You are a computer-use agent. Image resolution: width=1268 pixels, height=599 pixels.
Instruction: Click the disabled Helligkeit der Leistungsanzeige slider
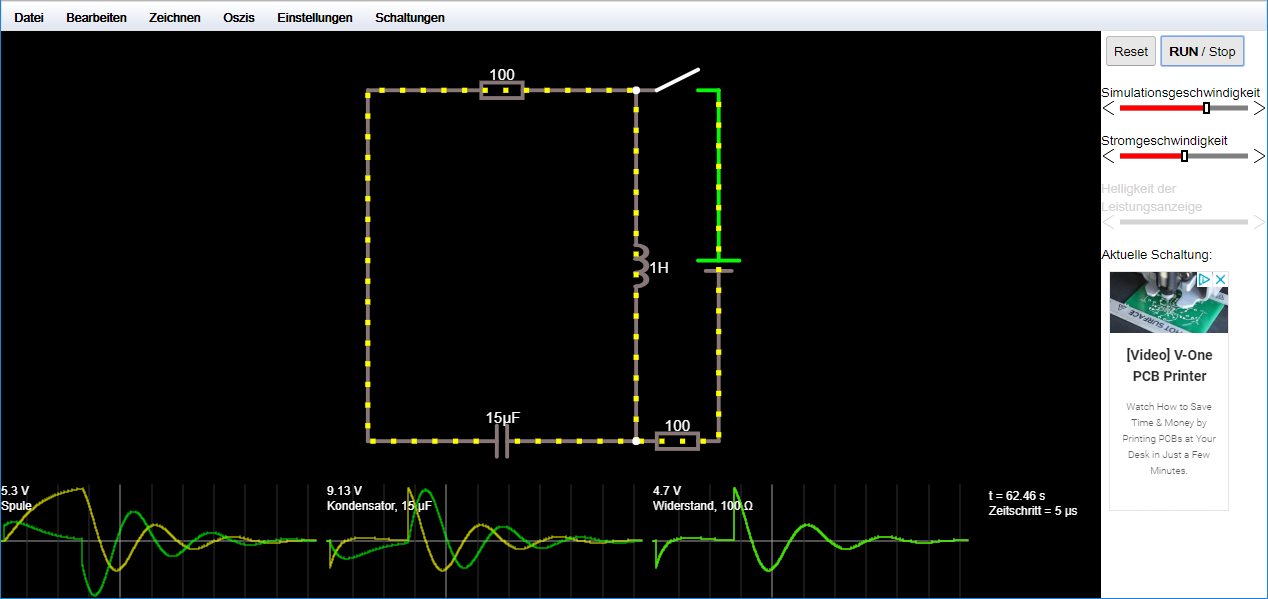coord(1184,222)
